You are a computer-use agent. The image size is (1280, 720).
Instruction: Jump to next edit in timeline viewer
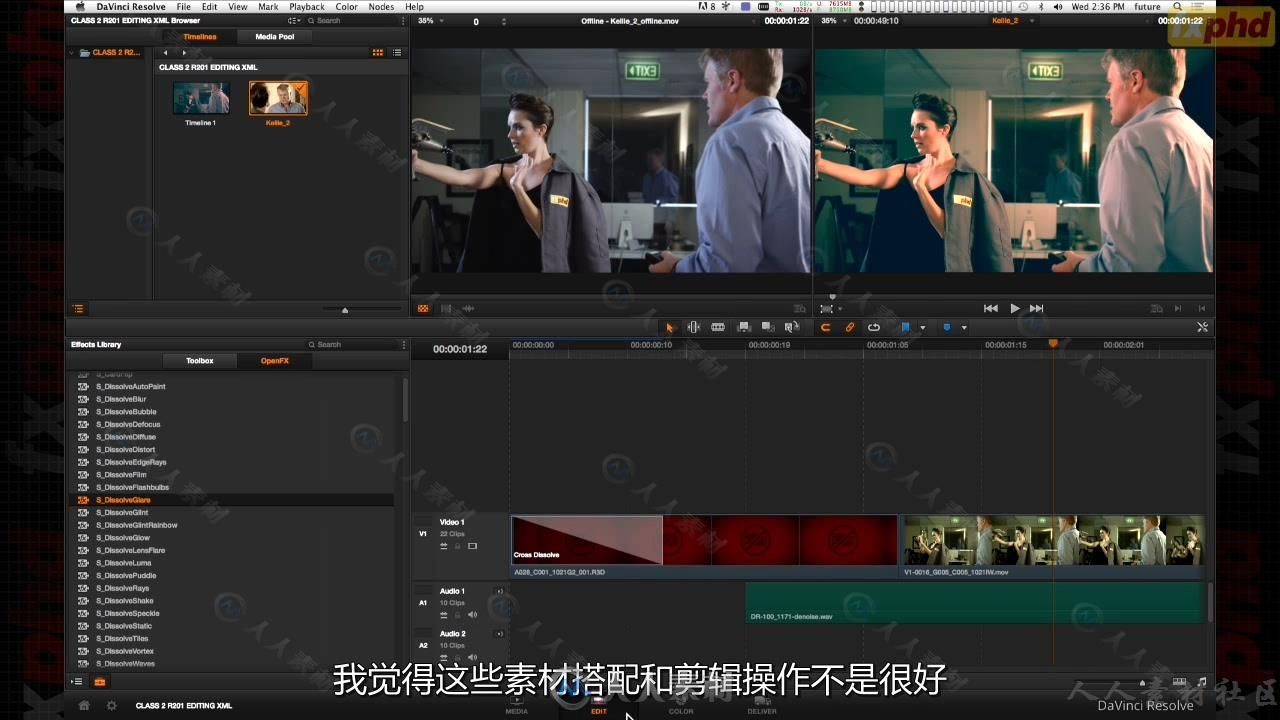[x=1037, y=309]
